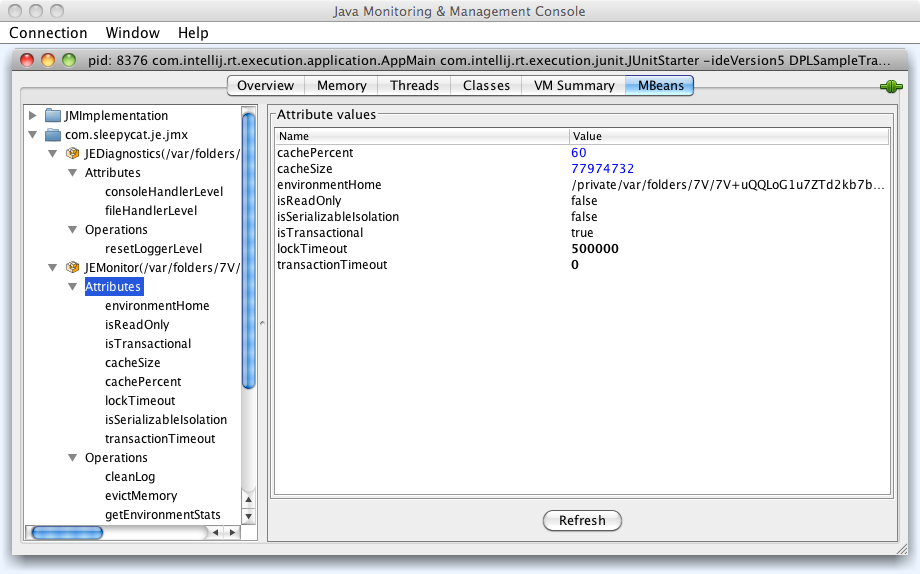The height and width of the screenshot is (574, 920).
Task: Expand the JMImplementation tree node
Action: [34, 116]
